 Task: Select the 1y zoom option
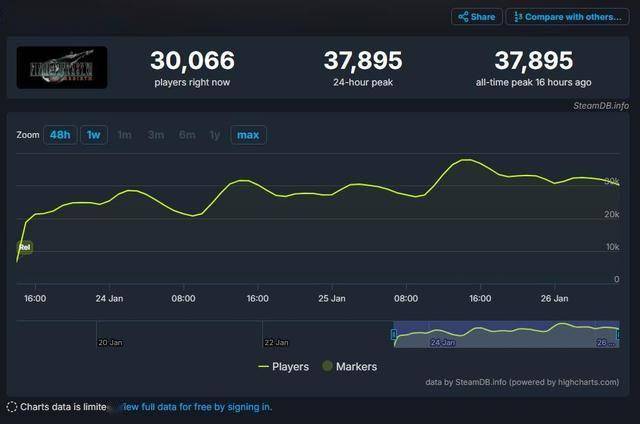point(215,135)
